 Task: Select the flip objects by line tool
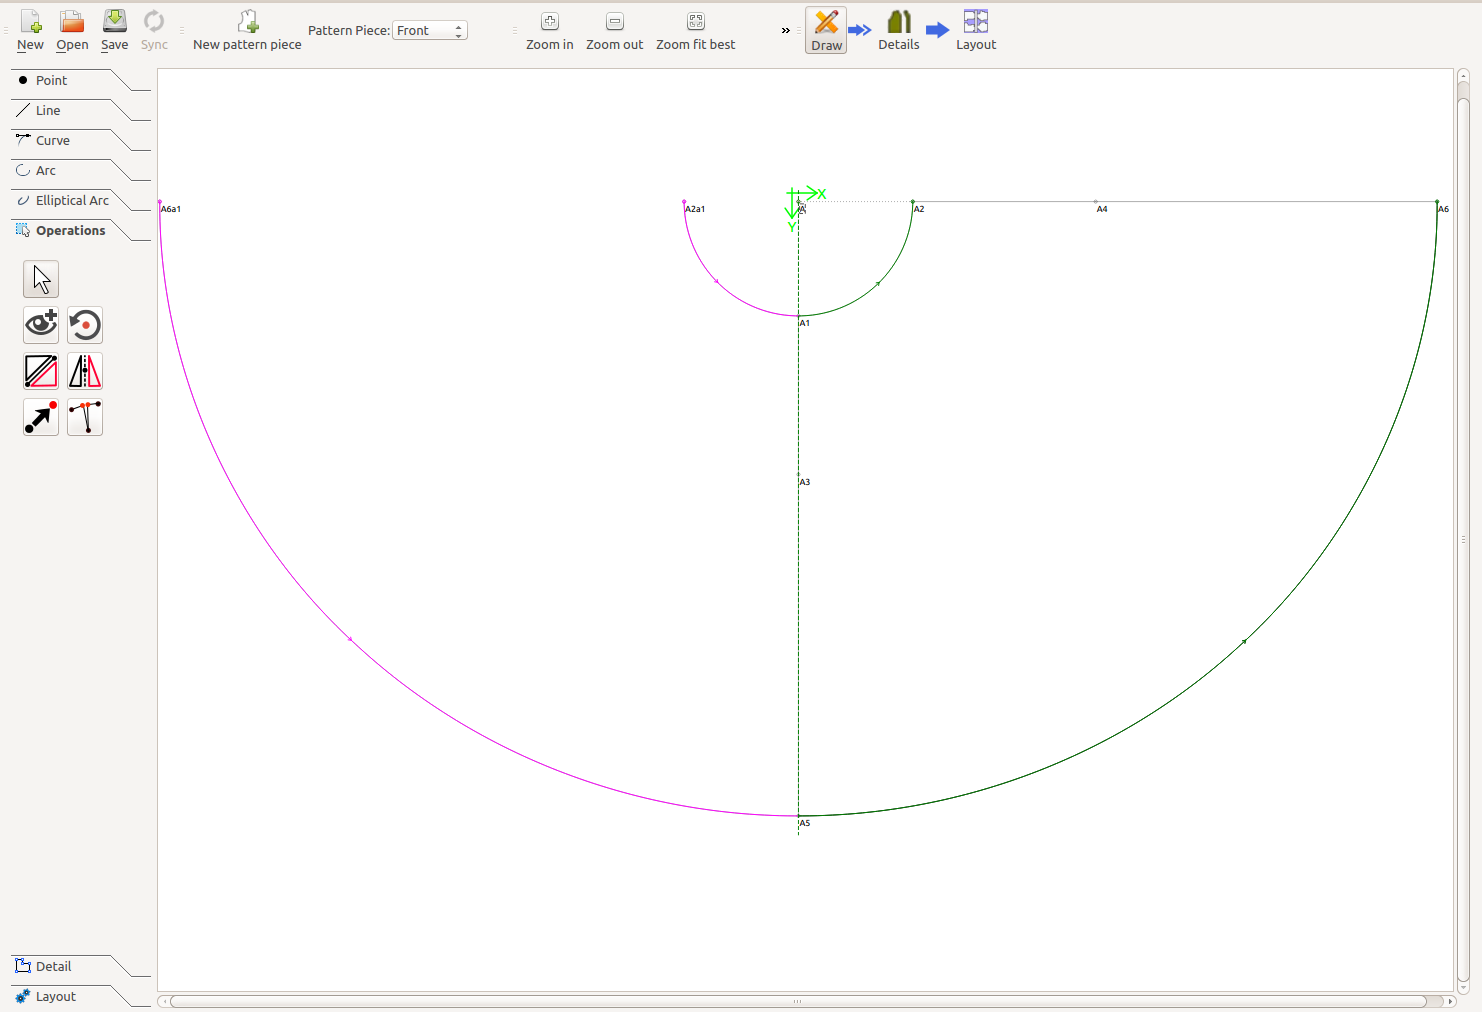click(41, 371)
